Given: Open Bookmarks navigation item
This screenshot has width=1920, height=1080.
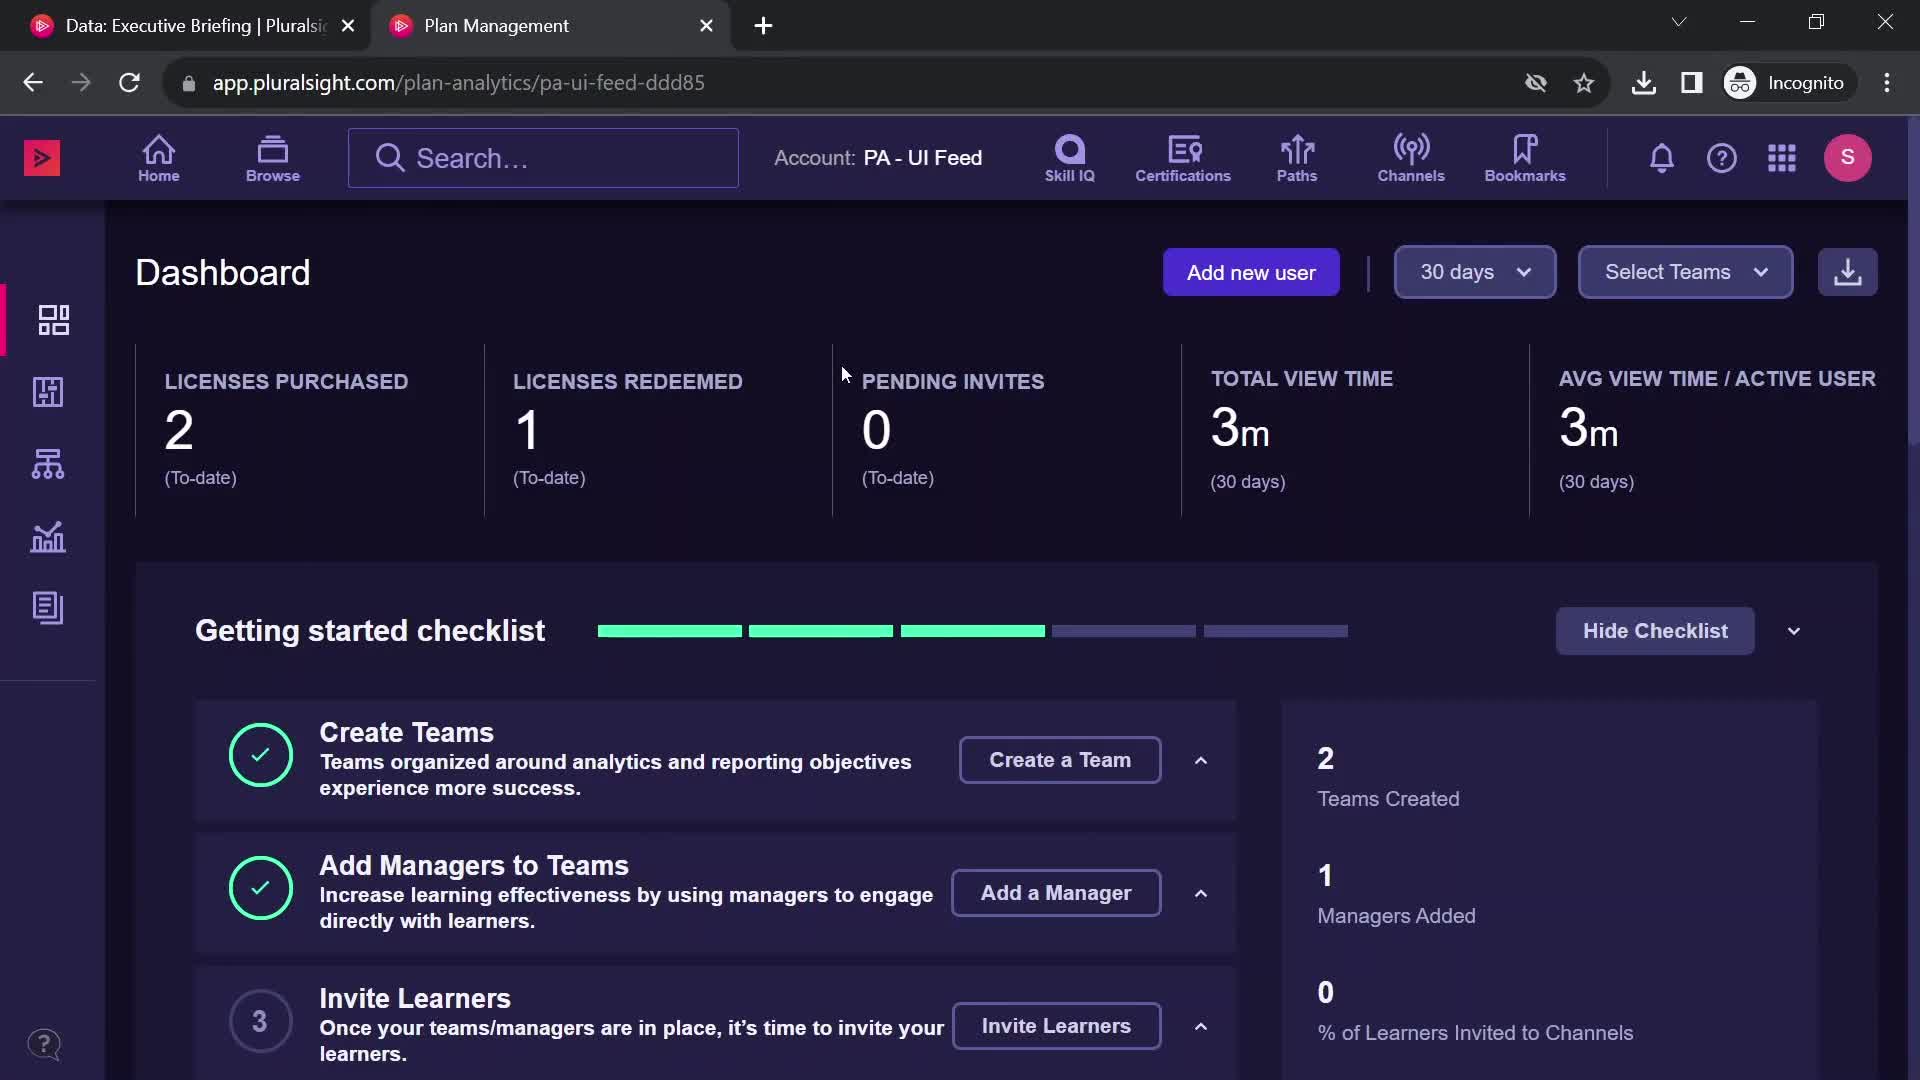Looking at the screenshot, I should pyautogui.click(x=1525, y=158).
